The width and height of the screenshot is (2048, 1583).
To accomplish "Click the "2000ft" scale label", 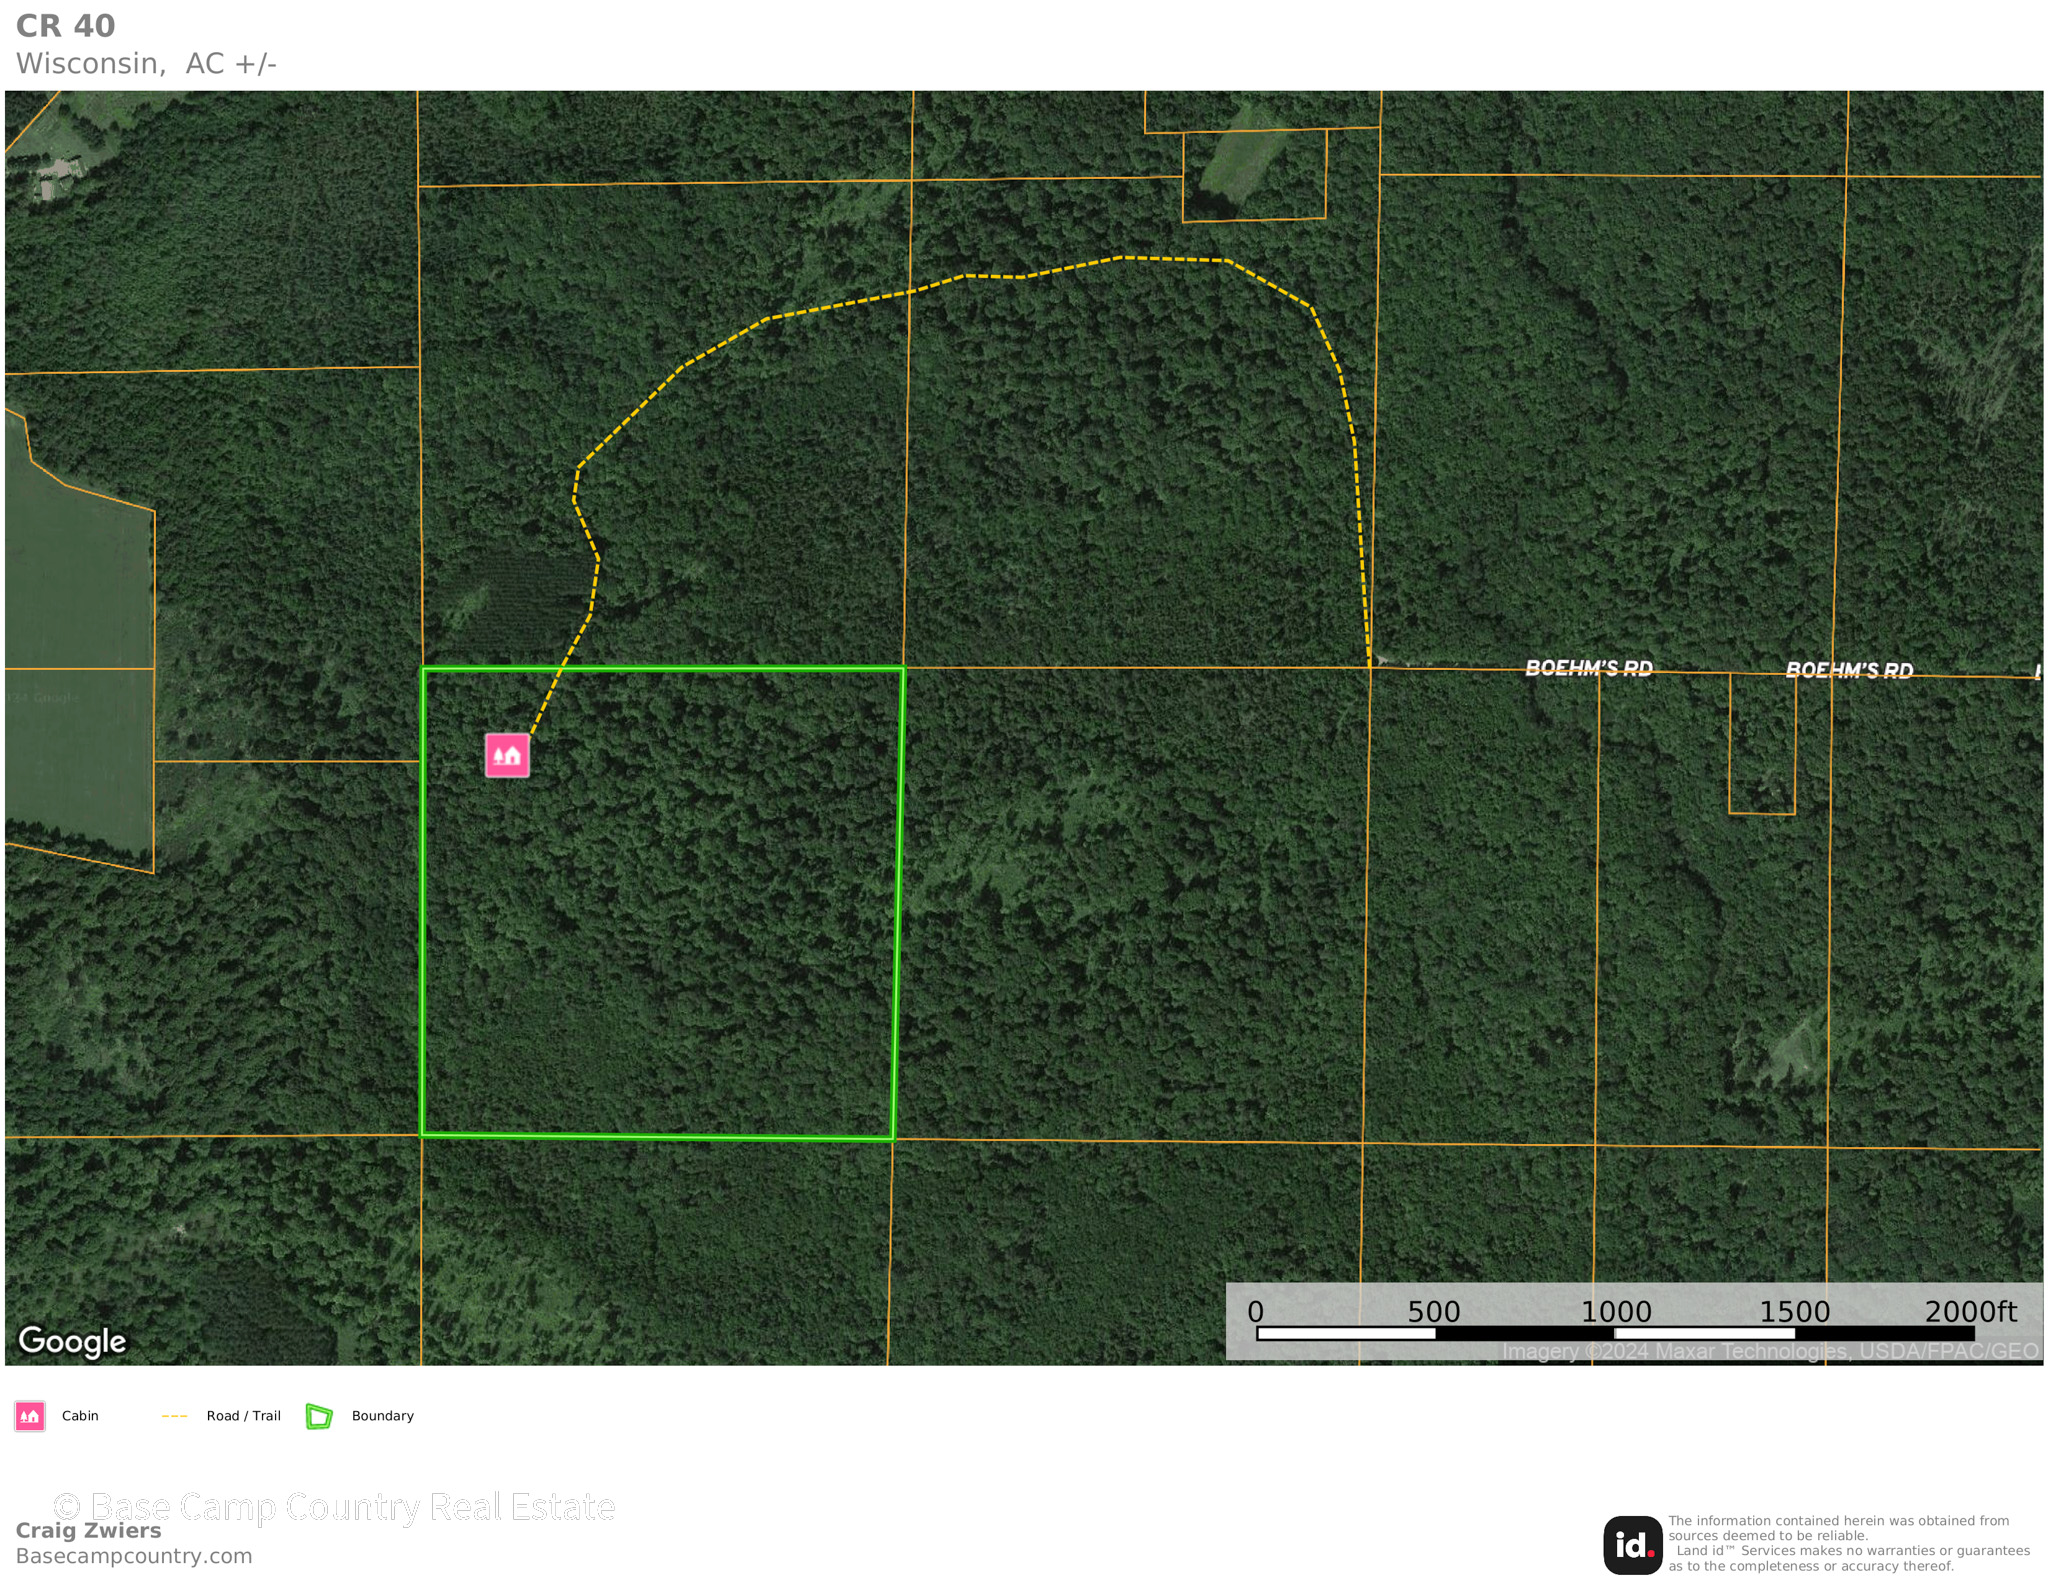I will tap(1970, 1311).
